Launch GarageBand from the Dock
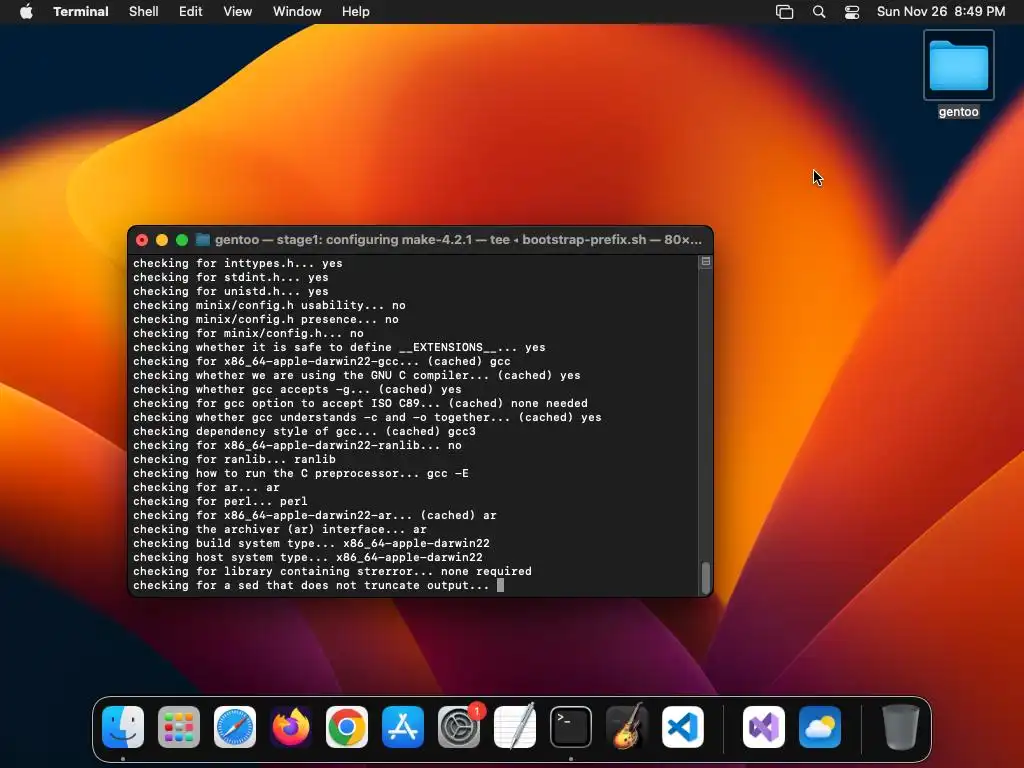Viewport: 1024px width, 768px height. (x=627, y=727)
